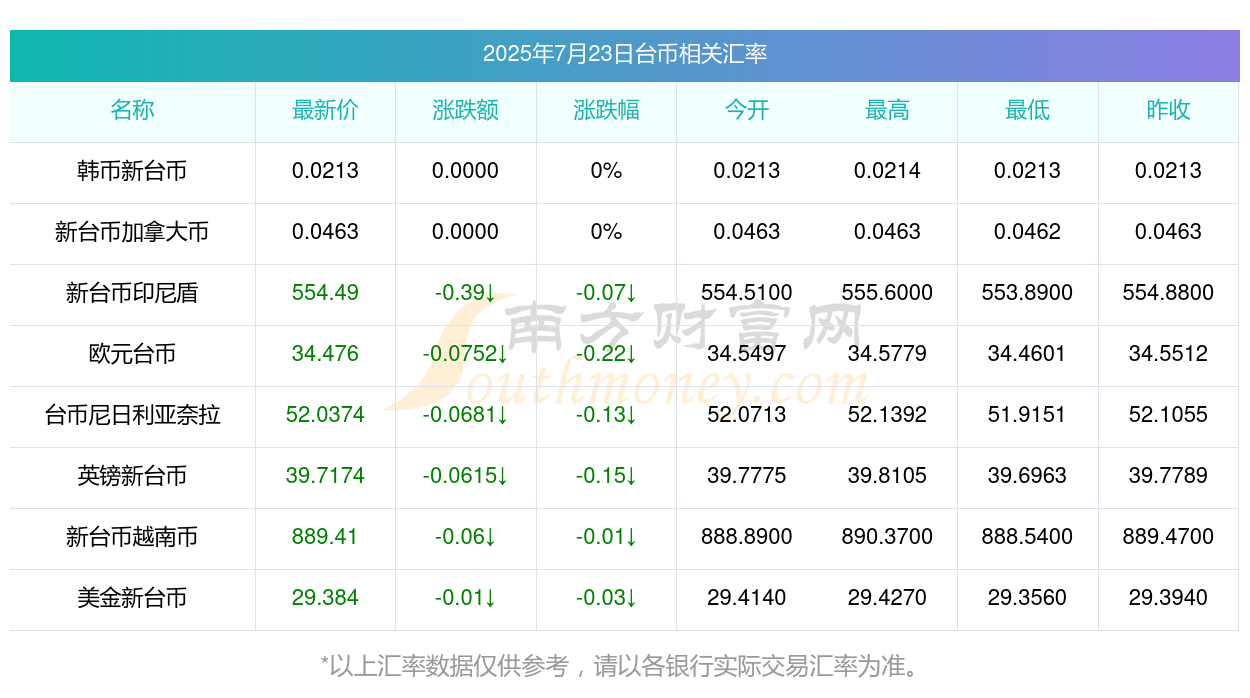Select opening value 52.0713

747,415
